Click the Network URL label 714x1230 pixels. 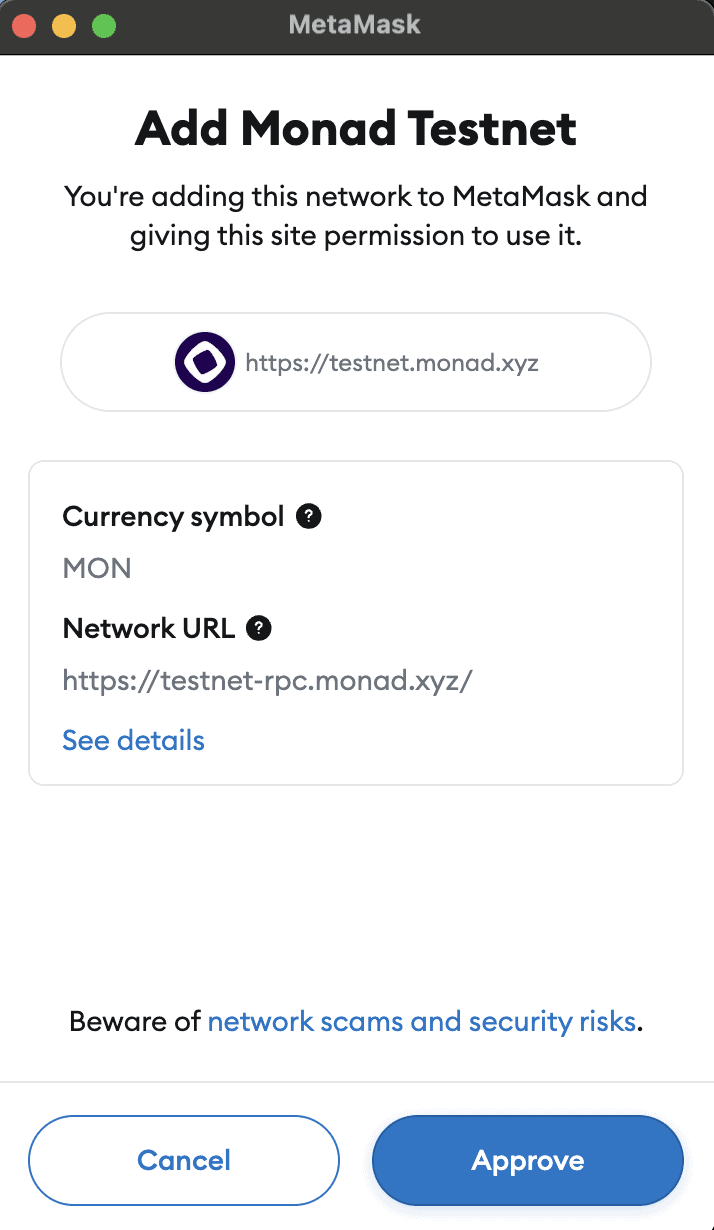(149, 628)
